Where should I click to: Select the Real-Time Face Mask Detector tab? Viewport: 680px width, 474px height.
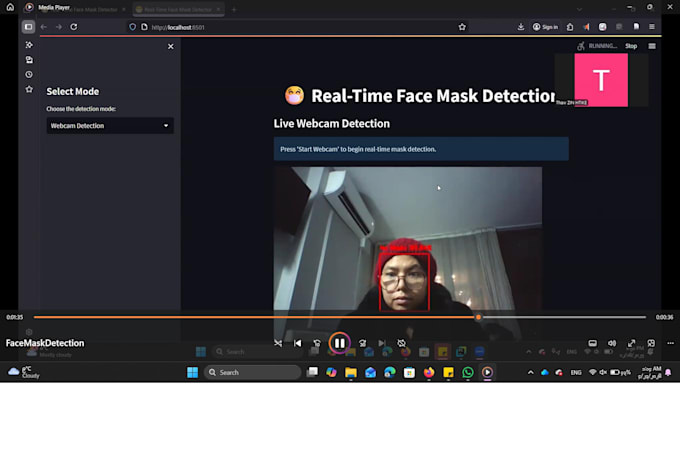[178, 9]
